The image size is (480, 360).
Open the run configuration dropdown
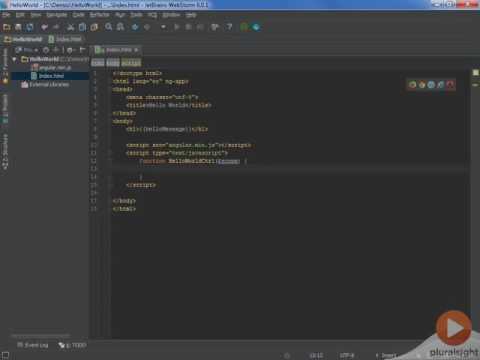tap(163, 27)
